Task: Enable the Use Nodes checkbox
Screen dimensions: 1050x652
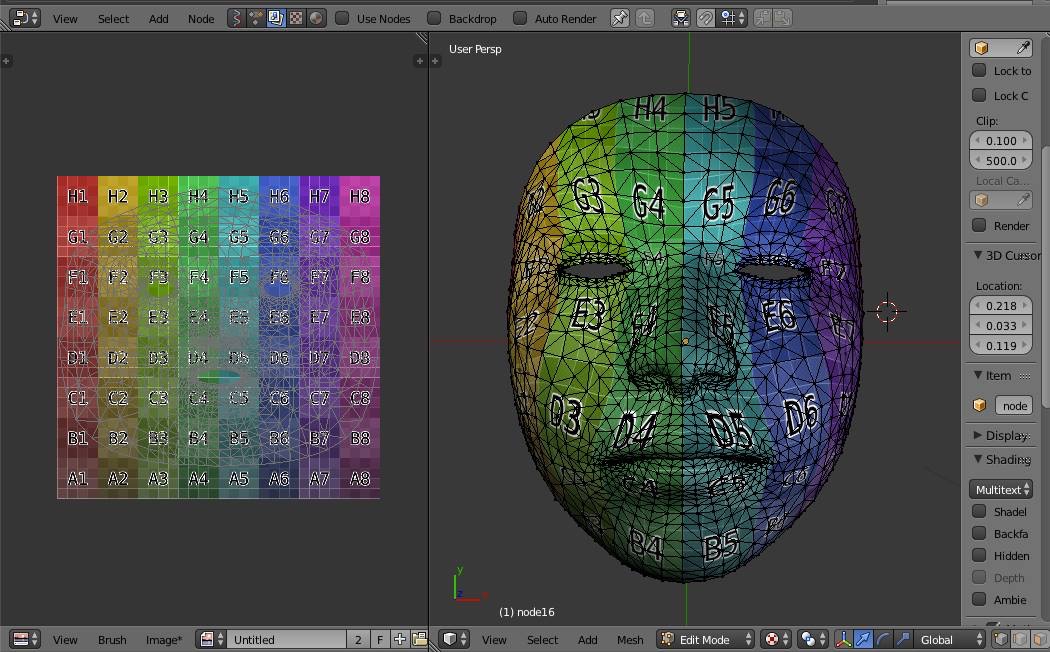Action: click(342, 18)
